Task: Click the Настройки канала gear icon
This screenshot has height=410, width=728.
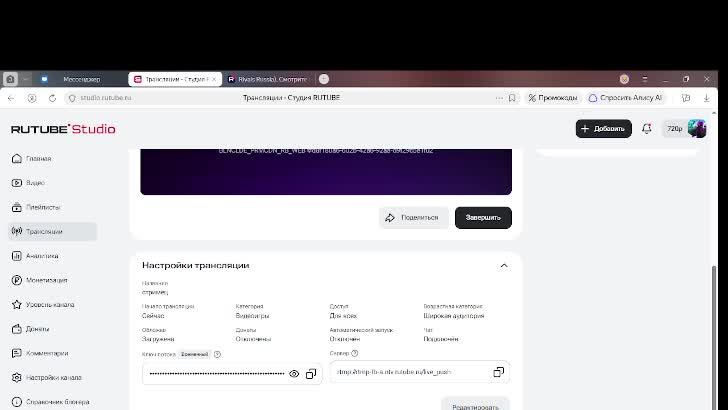Action: tap(17, 377)
